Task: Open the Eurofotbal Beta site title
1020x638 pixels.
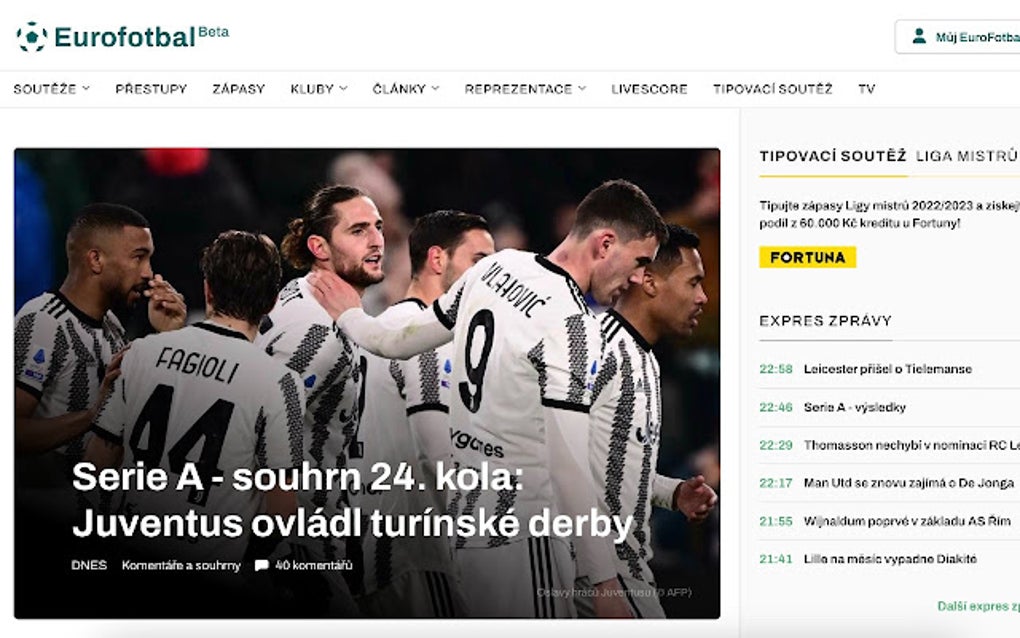Action: point(141,36)
